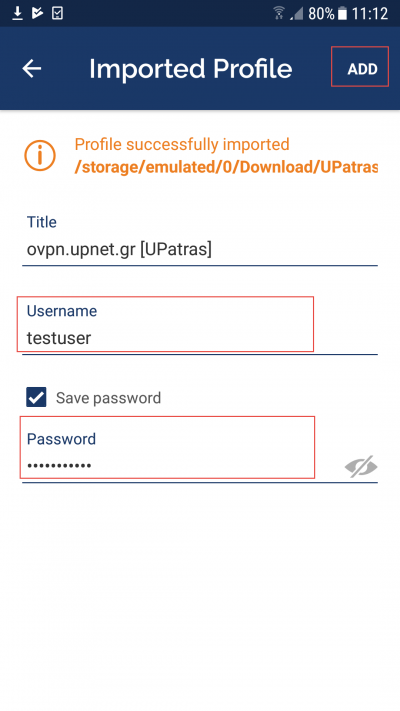Tap the Save password label text
The width and height of the screenshot is (400, 711).
[x=108, y=398]
